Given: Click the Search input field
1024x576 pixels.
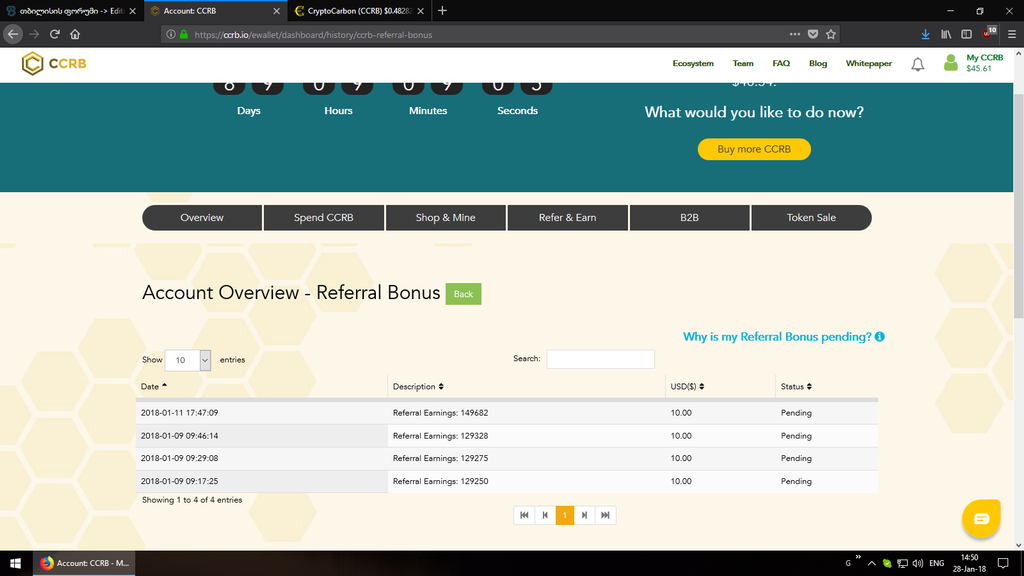Looking at the screenshot, I should point(600,359).
